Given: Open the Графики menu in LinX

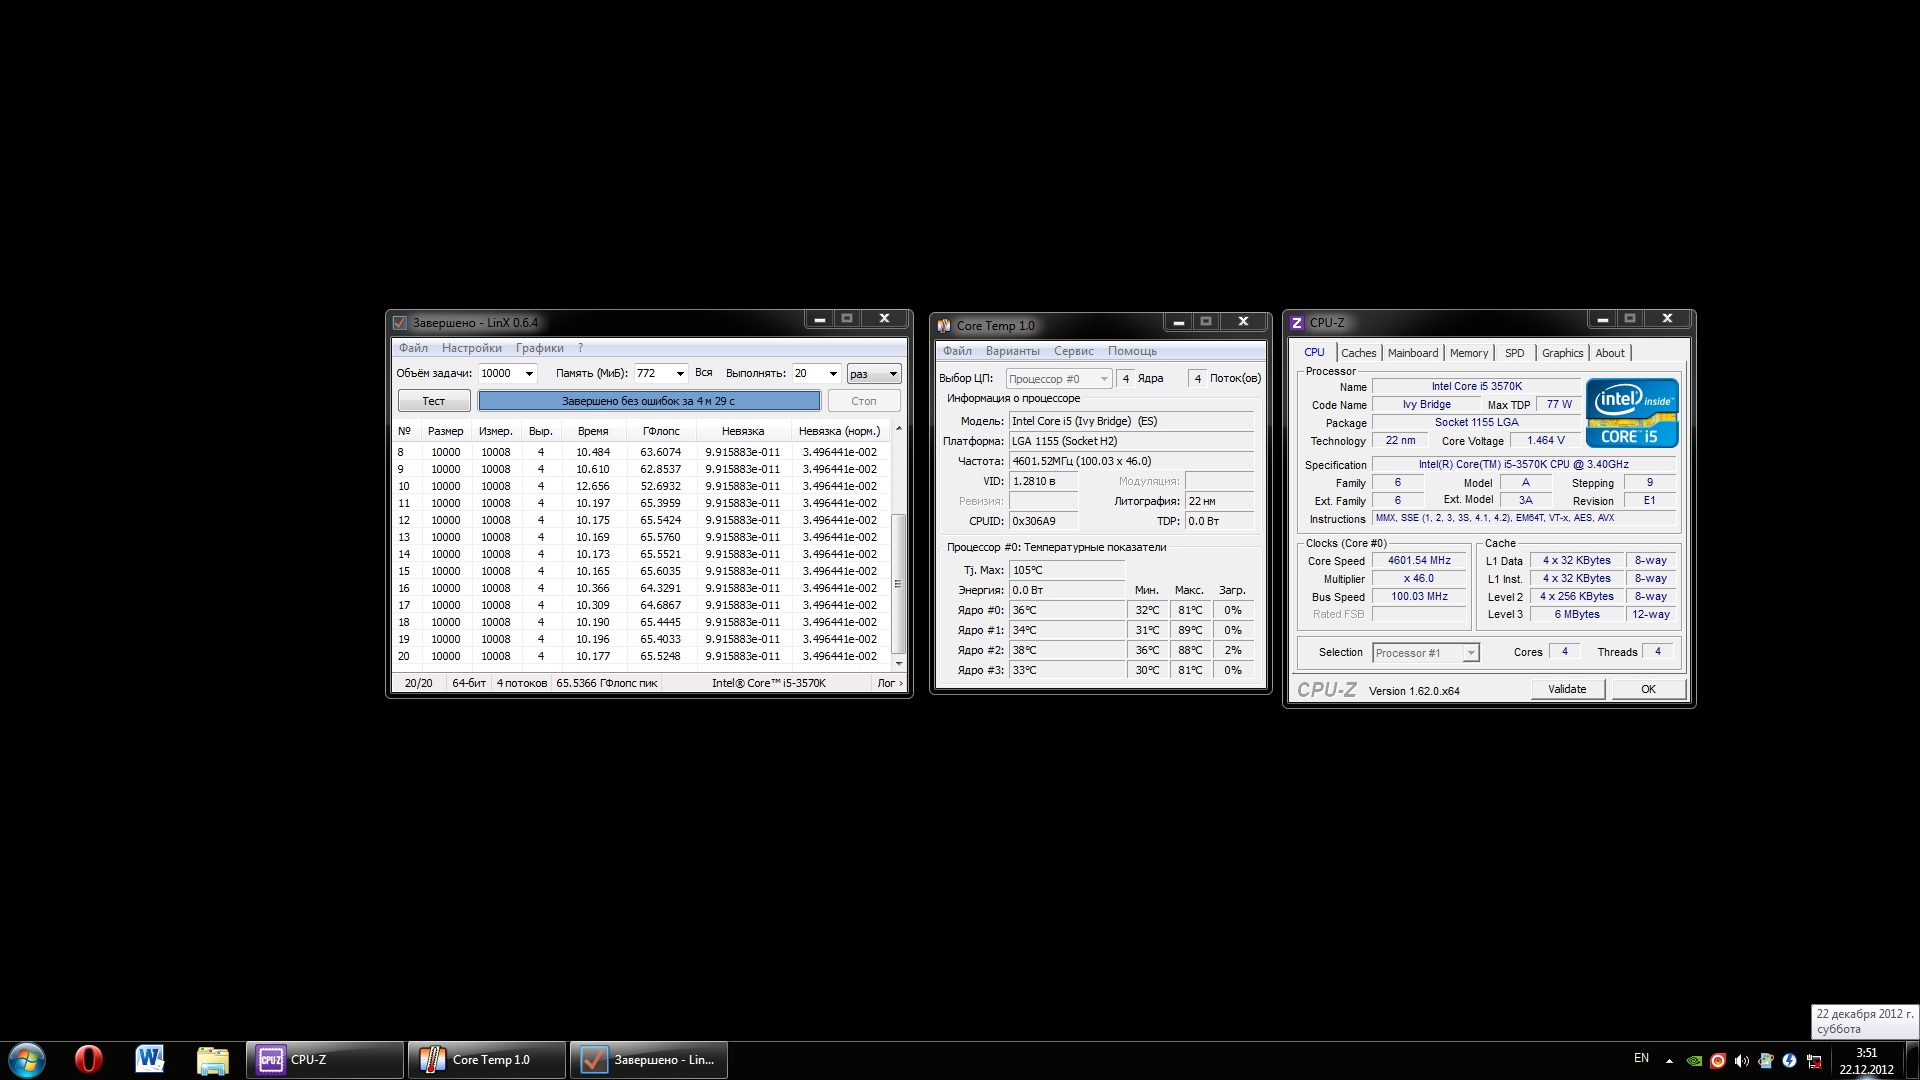Looking at the screenshot, I should (540, 348).
